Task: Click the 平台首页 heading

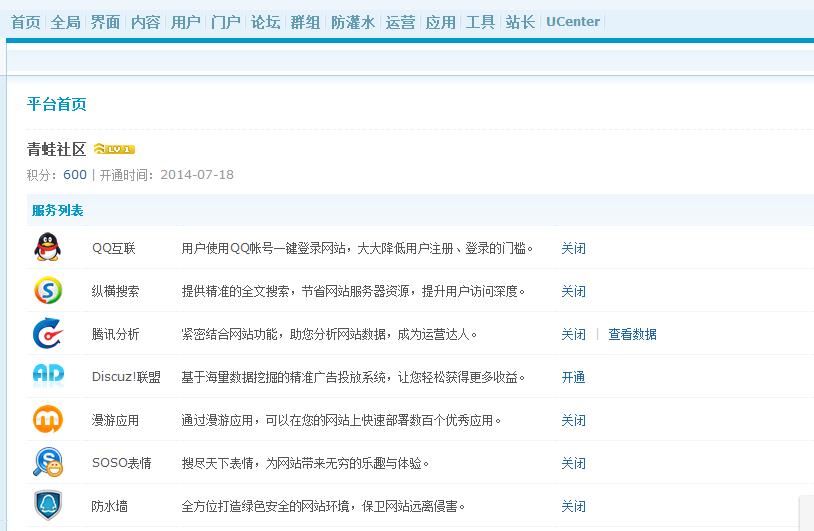Action: pyautogui.click(x=57, y=104)
